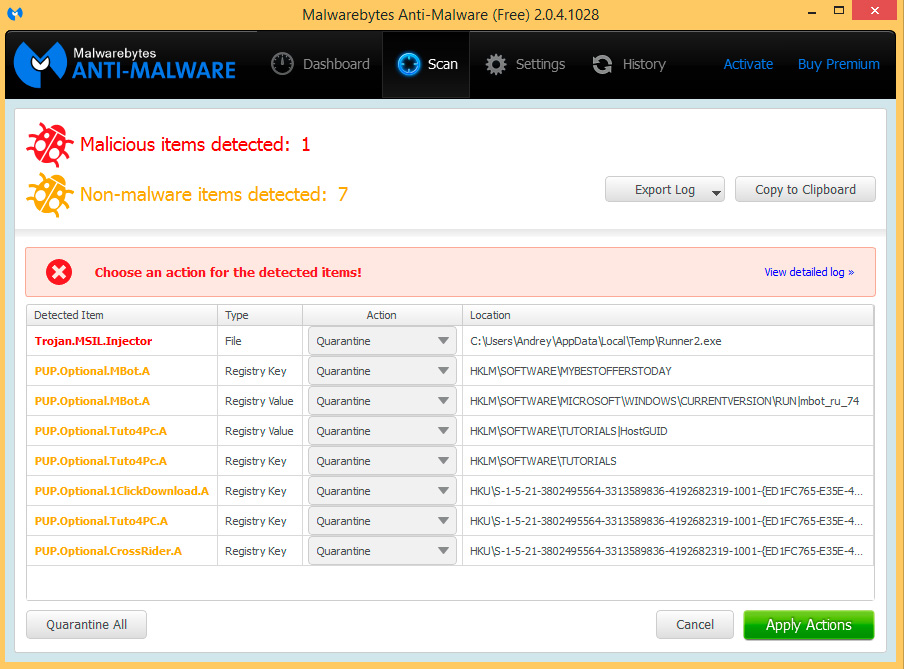Screen dimensions: 904x669
Task: Open the View detailed log link
Action: pos(809,272)
